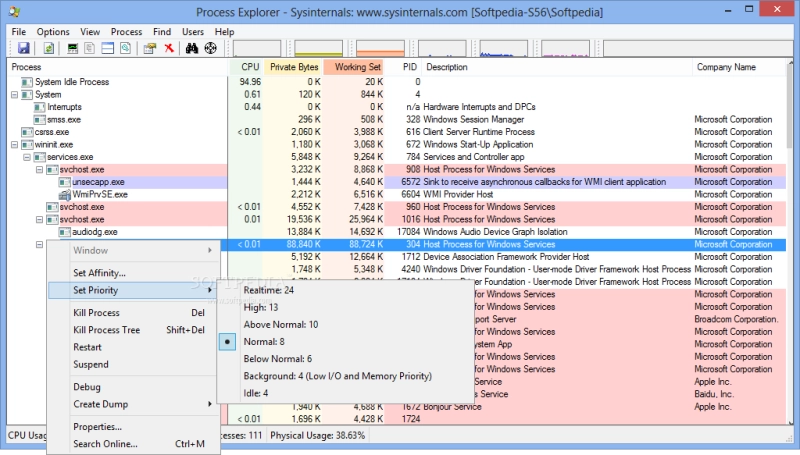Click the Process Explorer title bar icon
The width and height of the screenshot is (800, 455).
point(14,11)
